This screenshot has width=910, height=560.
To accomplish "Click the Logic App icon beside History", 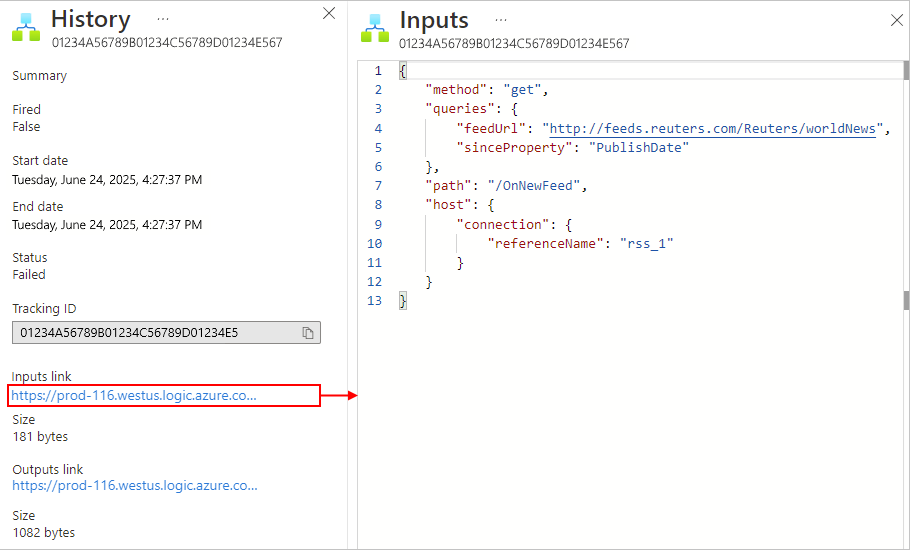I will click(x=26, y=27).
